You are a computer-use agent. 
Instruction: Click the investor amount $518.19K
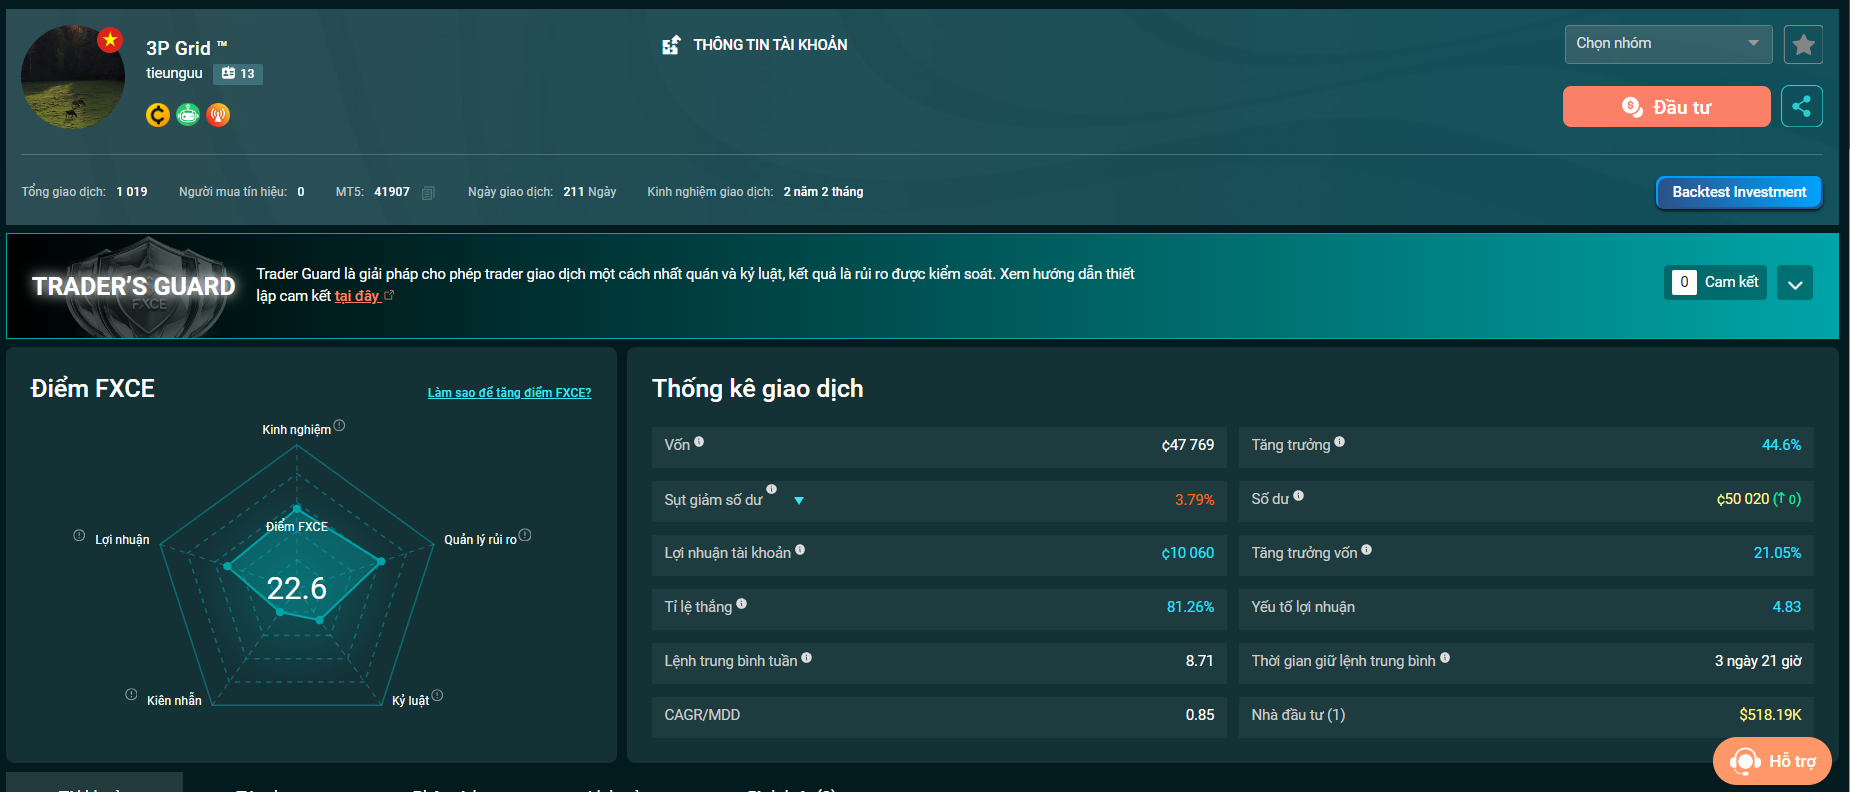[x=1770, y=715]
